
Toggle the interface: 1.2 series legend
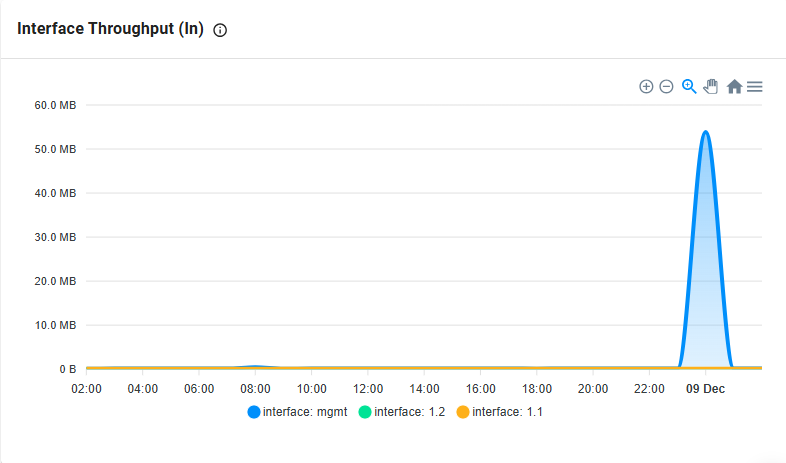[402, 412]
